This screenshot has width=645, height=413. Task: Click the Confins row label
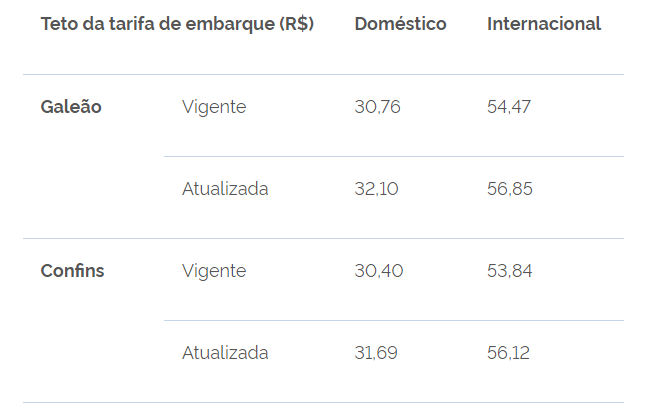[72, 271]
